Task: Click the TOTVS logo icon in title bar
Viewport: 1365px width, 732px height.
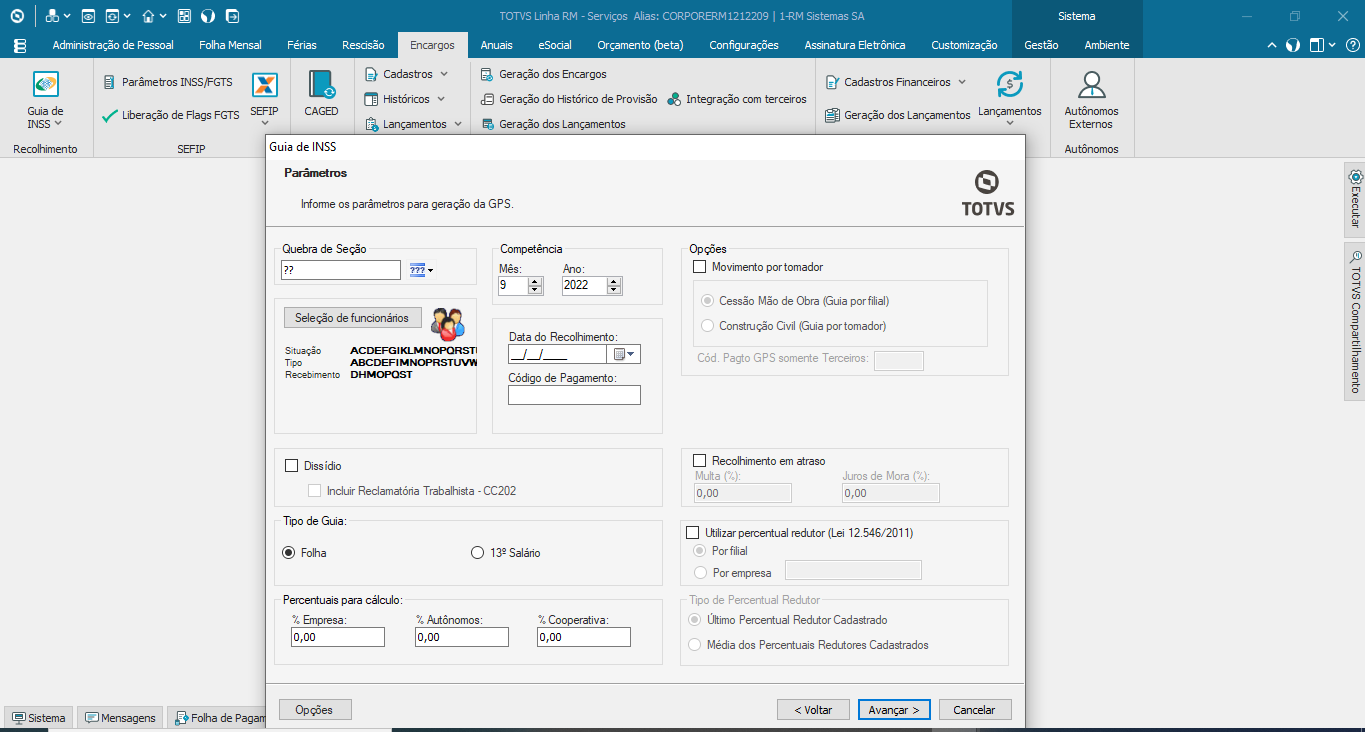Action: 16,16
